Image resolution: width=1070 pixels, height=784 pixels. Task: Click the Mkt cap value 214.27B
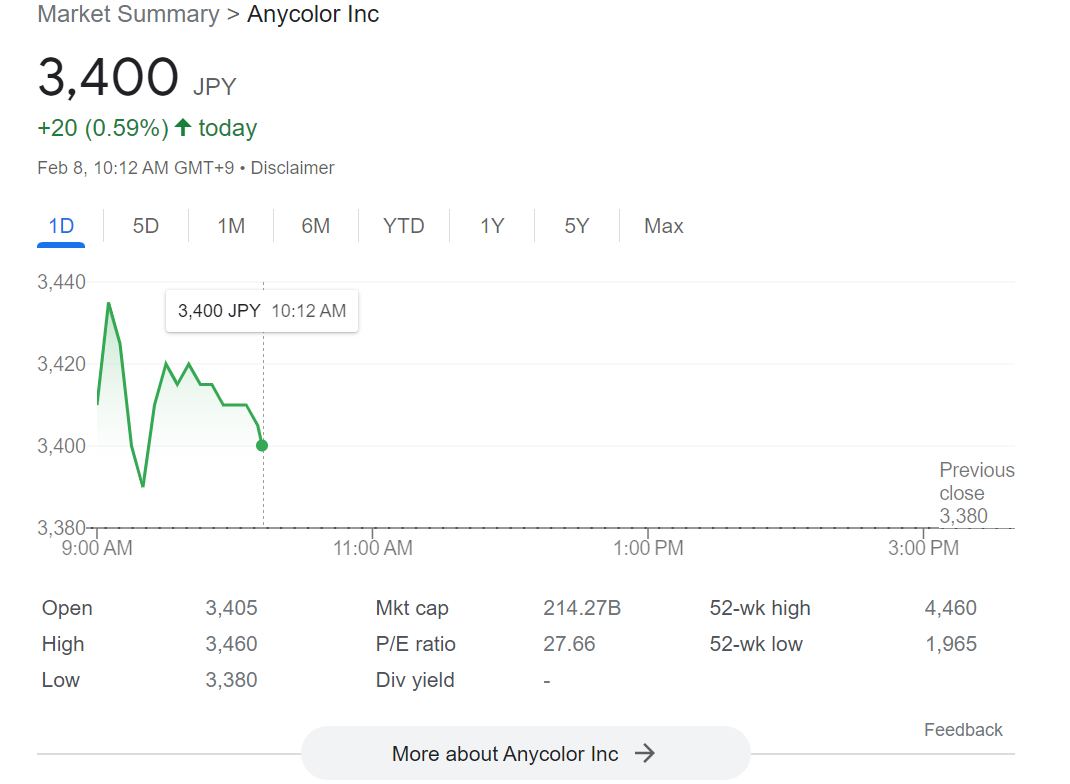click(x=582, y=608)
